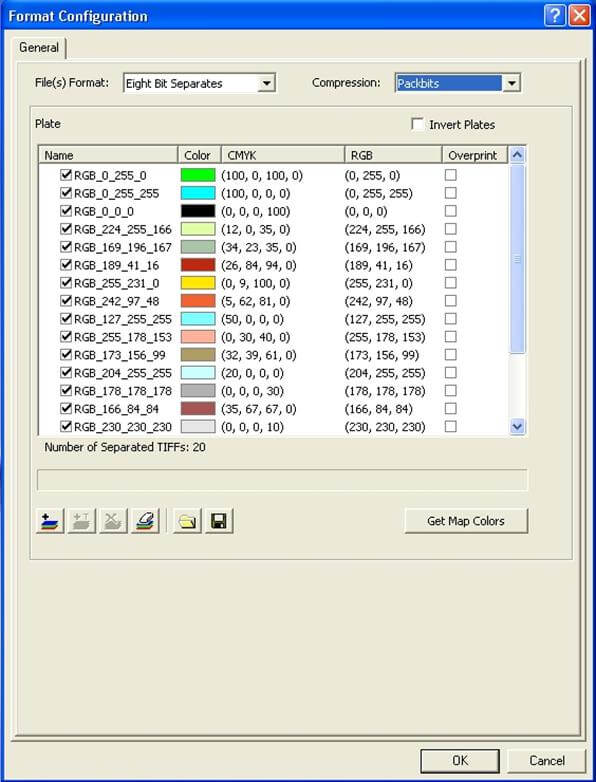Image resolution: width=596 pixels, height=782 pixels.
Task: Click the greyed Add Text Plate icon
Action: click(x=82, y=521)
